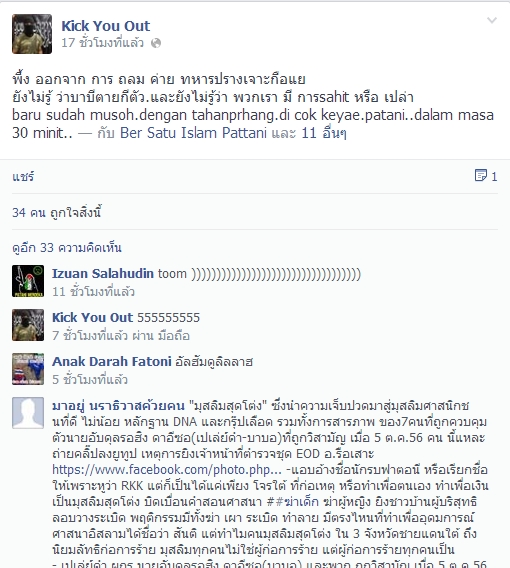Image resolution: width=510 pixels, height=568 pixels.
Task: Show the 11 อื่นๆ tagged people
Action: (324, 133)
